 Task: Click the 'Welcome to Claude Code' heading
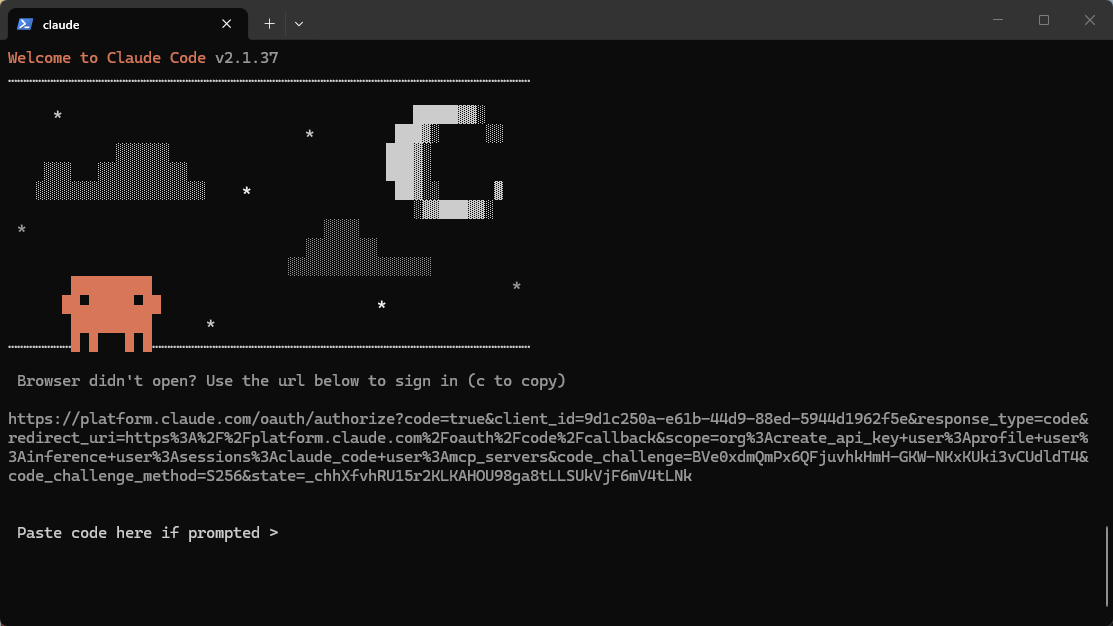tap(106, 58)
